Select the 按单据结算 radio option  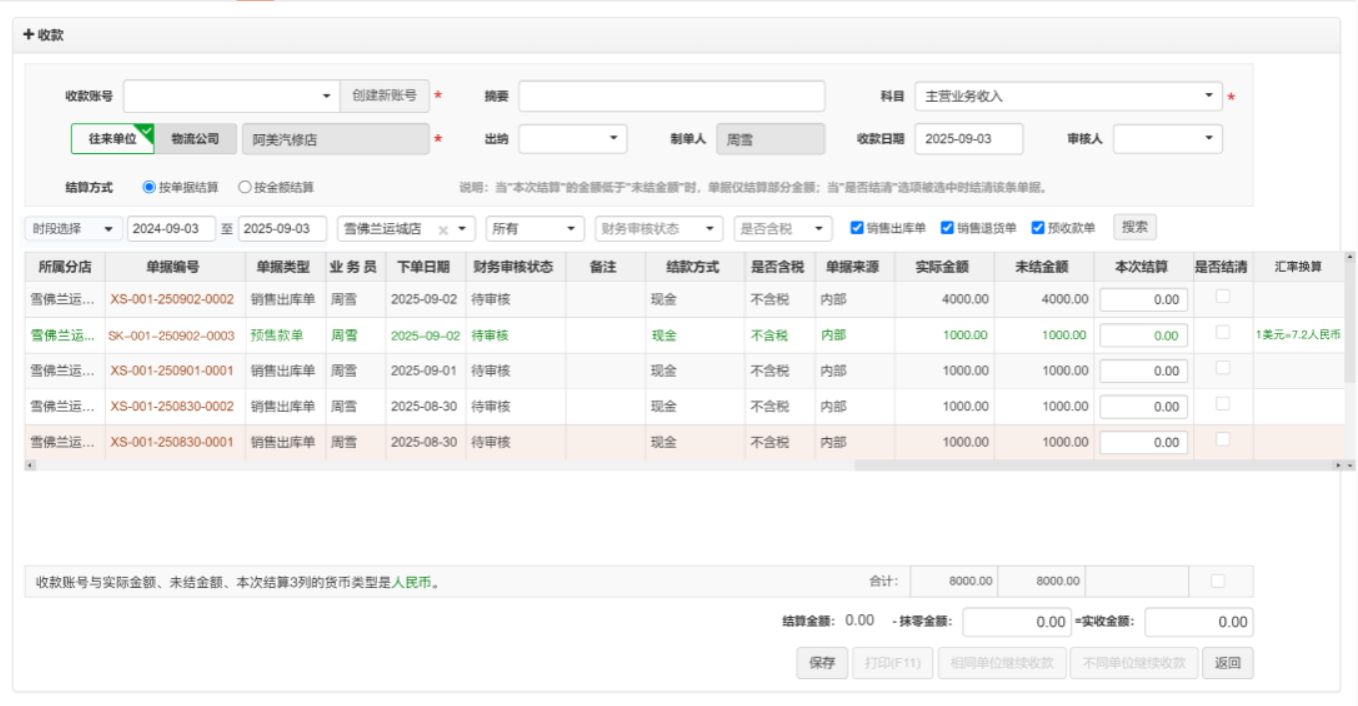(x=150, y=187)
